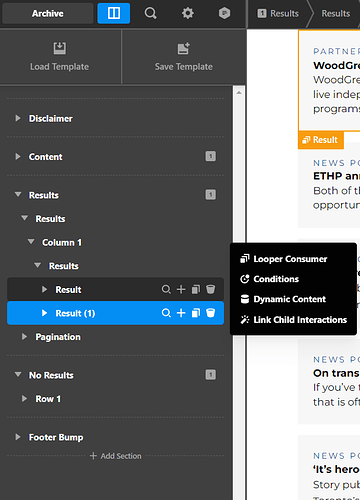
Task: Expand the Content section
Action: click(x=18, y=157)
